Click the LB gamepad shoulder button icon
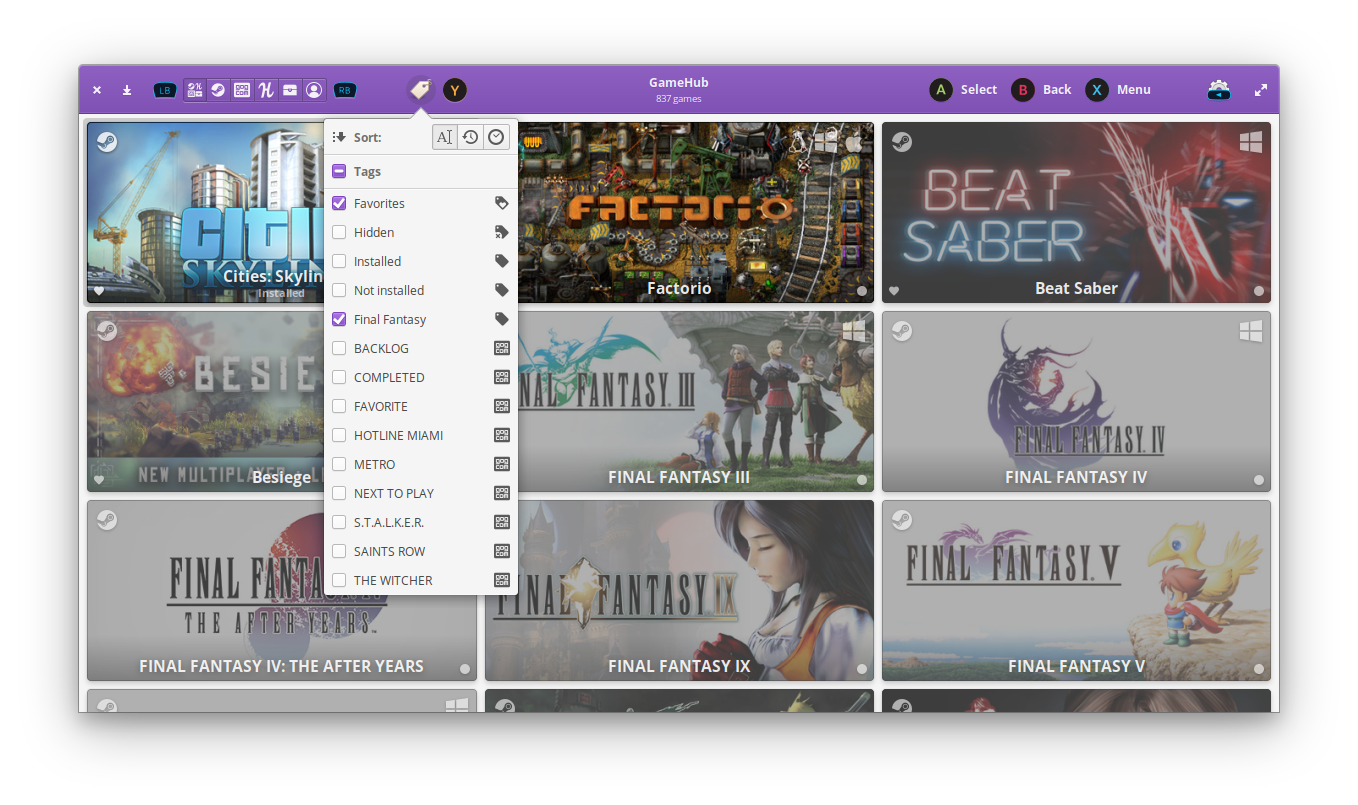 (165, 90)
